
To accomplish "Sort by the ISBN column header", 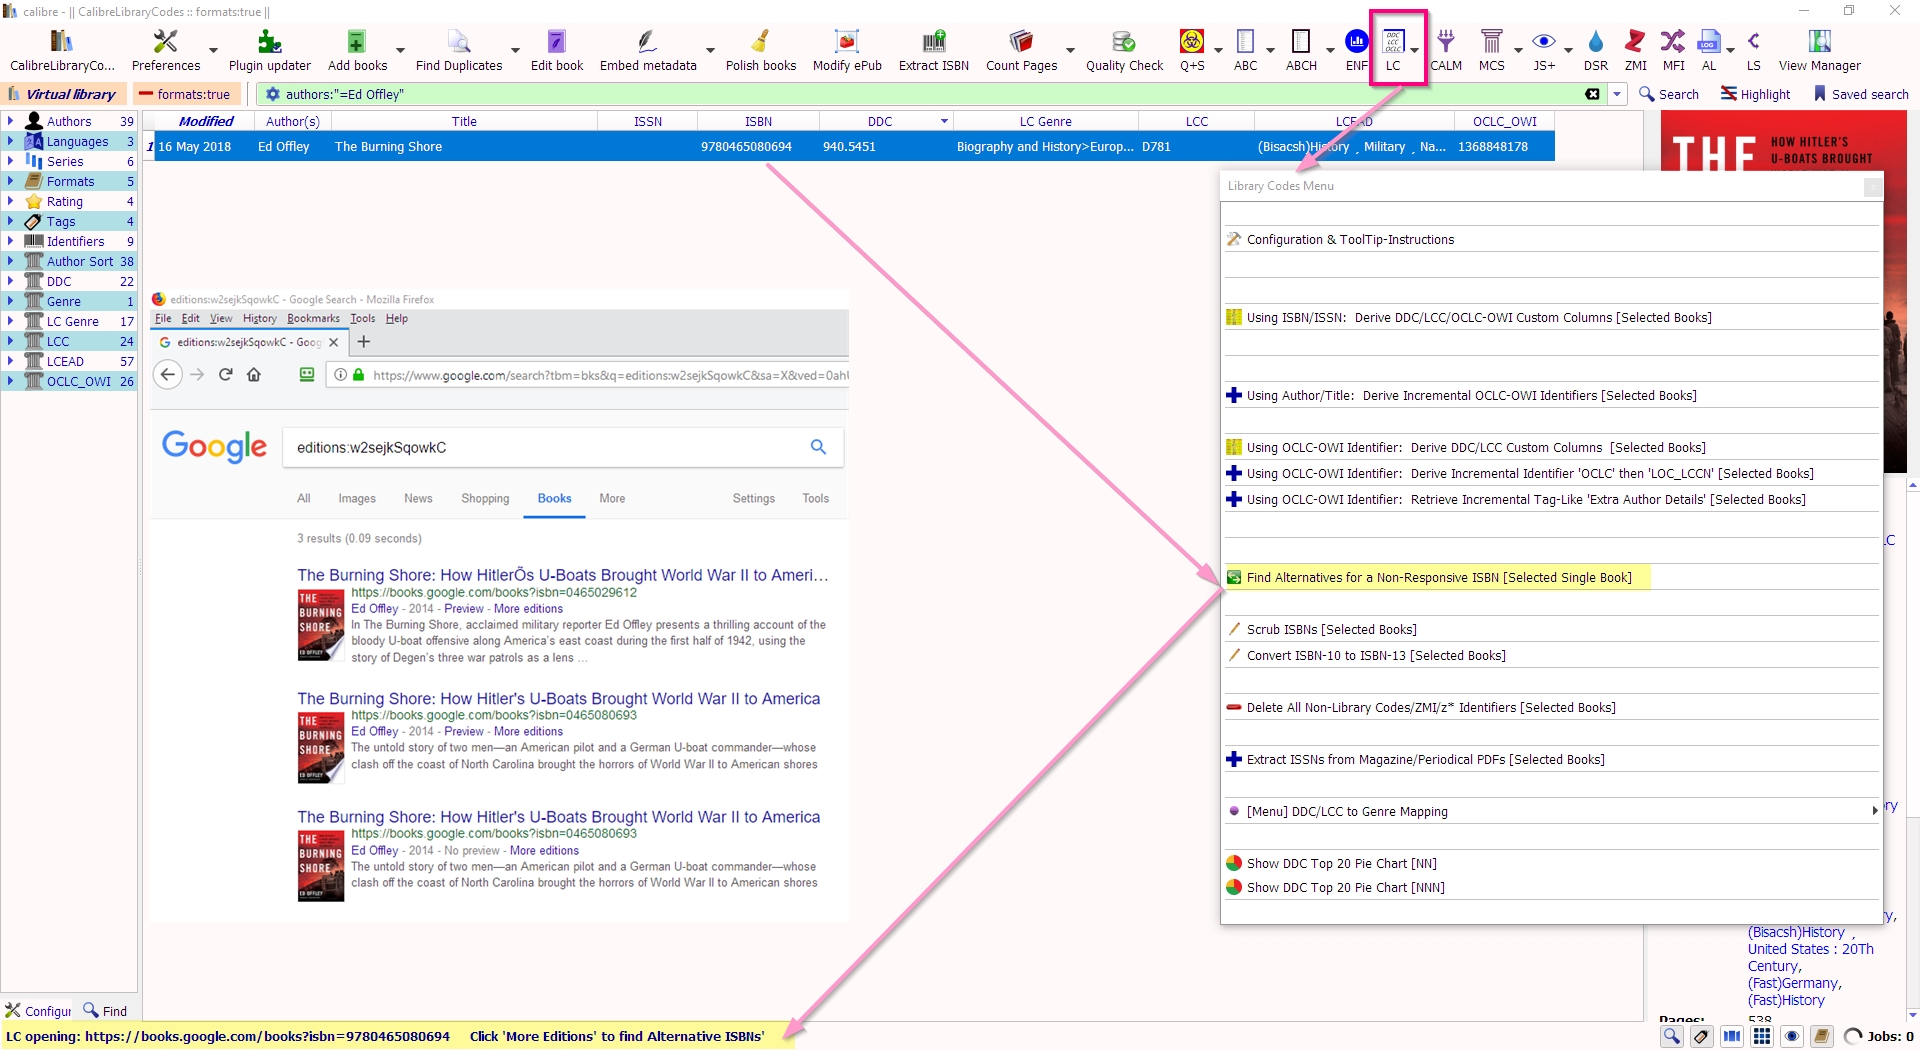I will [x=758, y=121].
